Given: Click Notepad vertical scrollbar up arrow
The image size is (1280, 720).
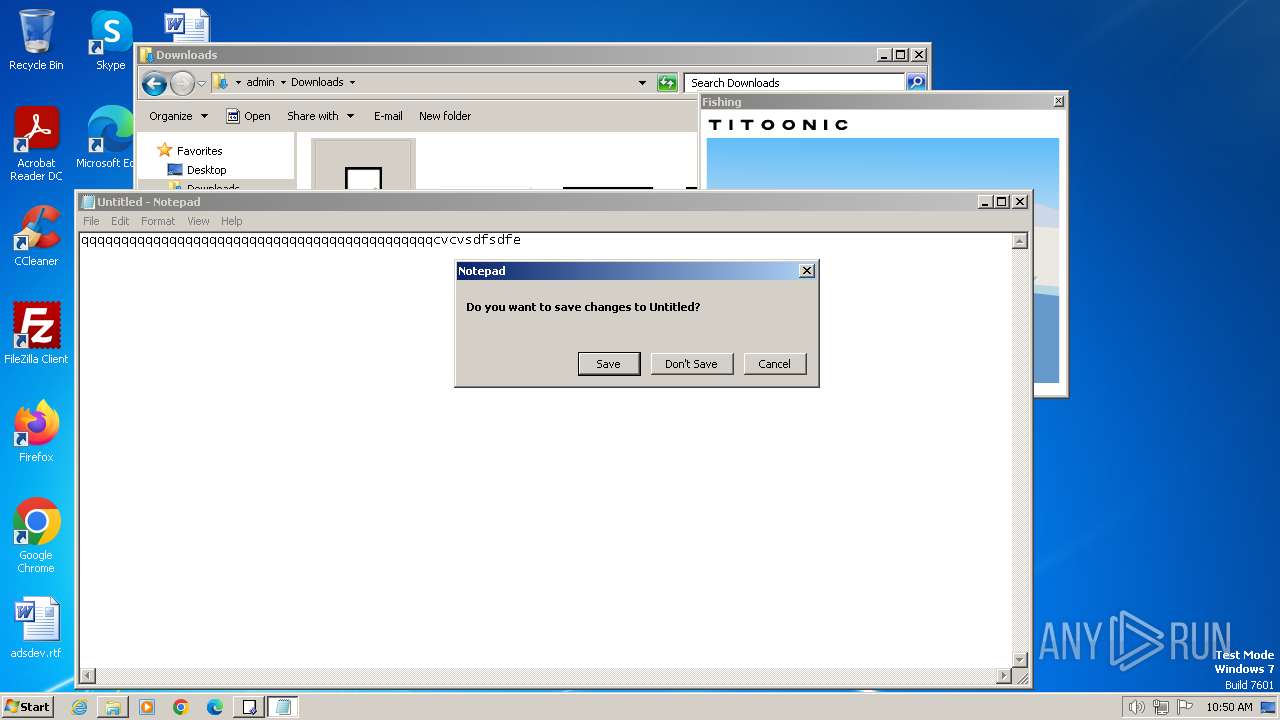Looking at the screenshot, I should click(x=1020, y=241).
